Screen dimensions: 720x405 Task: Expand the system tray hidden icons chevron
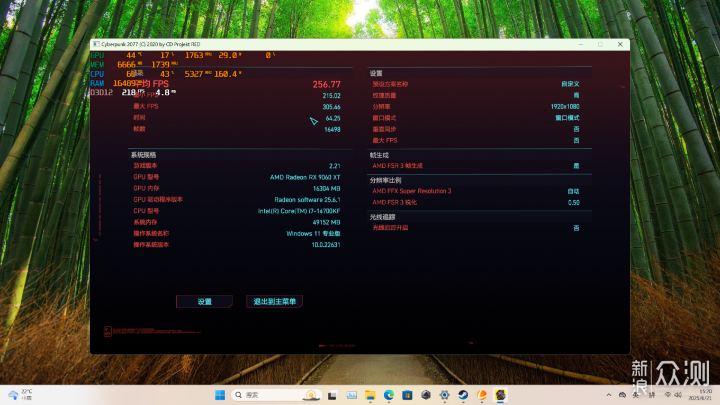tap(609, 395)
